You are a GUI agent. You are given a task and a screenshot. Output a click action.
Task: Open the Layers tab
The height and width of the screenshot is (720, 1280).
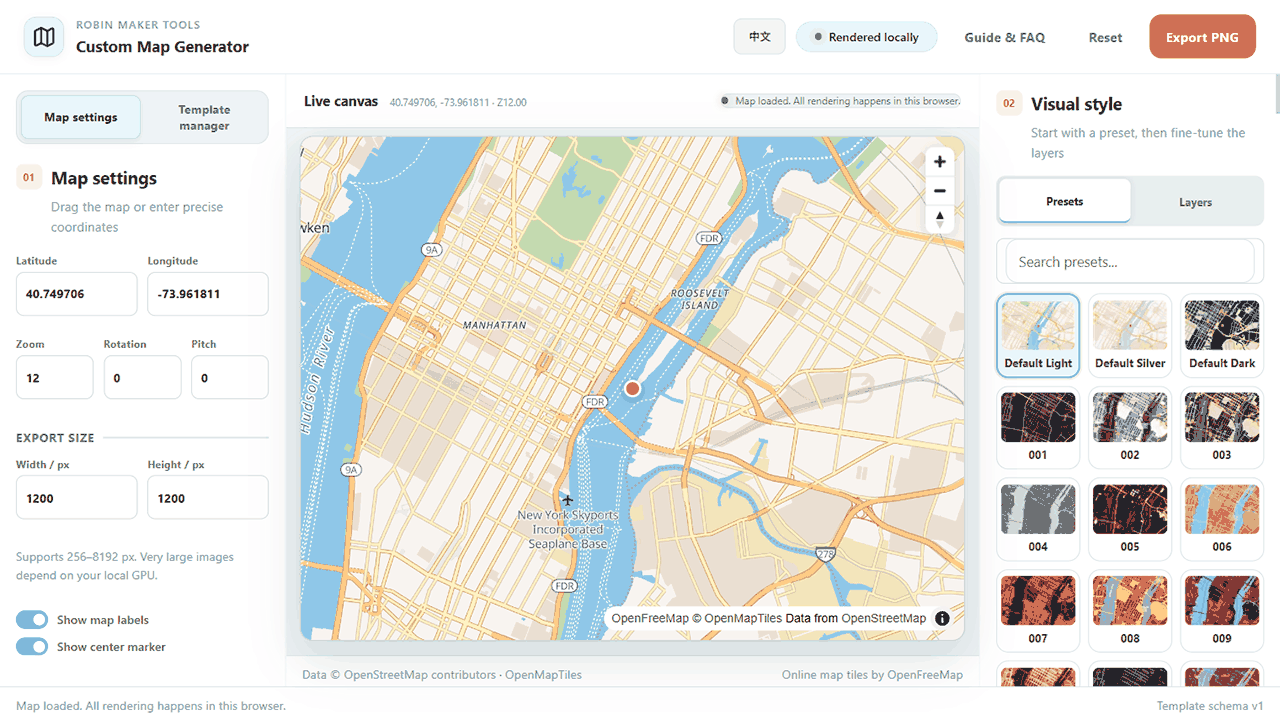[x=1195, y=201]
